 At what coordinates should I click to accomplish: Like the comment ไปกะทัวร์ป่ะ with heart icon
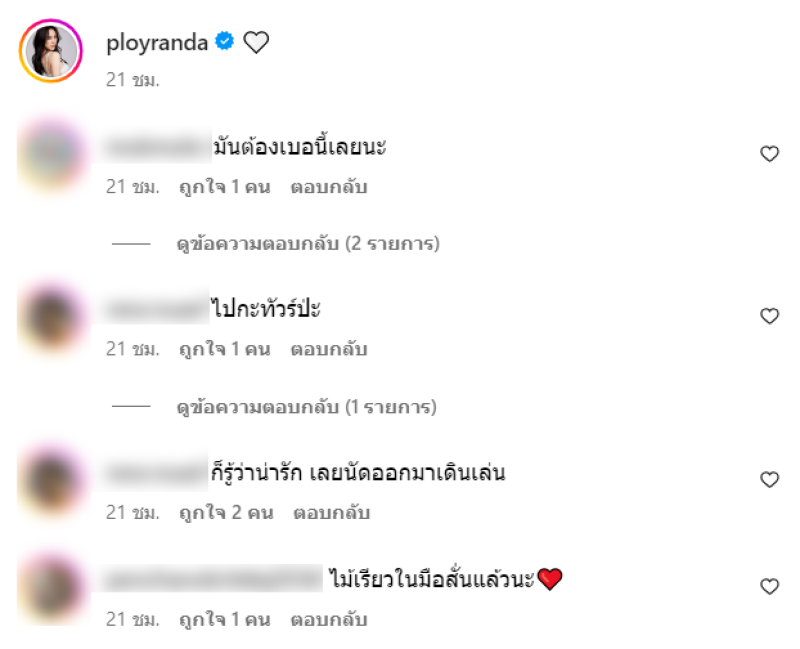tap(769, 316)
